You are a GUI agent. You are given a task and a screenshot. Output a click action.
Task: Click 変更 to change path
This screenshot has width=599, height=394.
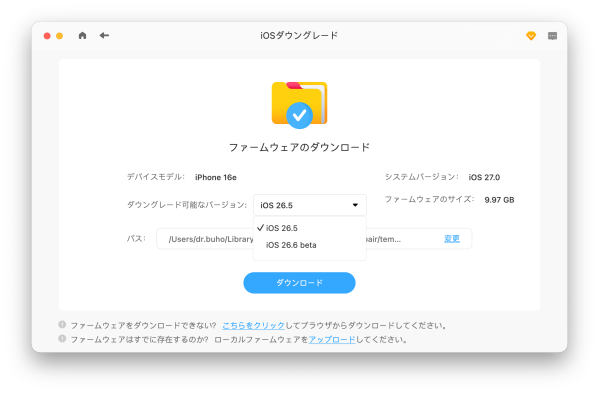452,239
